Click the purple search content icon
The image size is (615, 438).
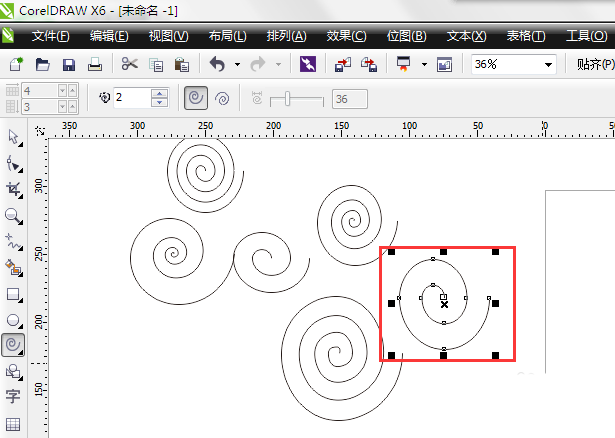[308, 64]
